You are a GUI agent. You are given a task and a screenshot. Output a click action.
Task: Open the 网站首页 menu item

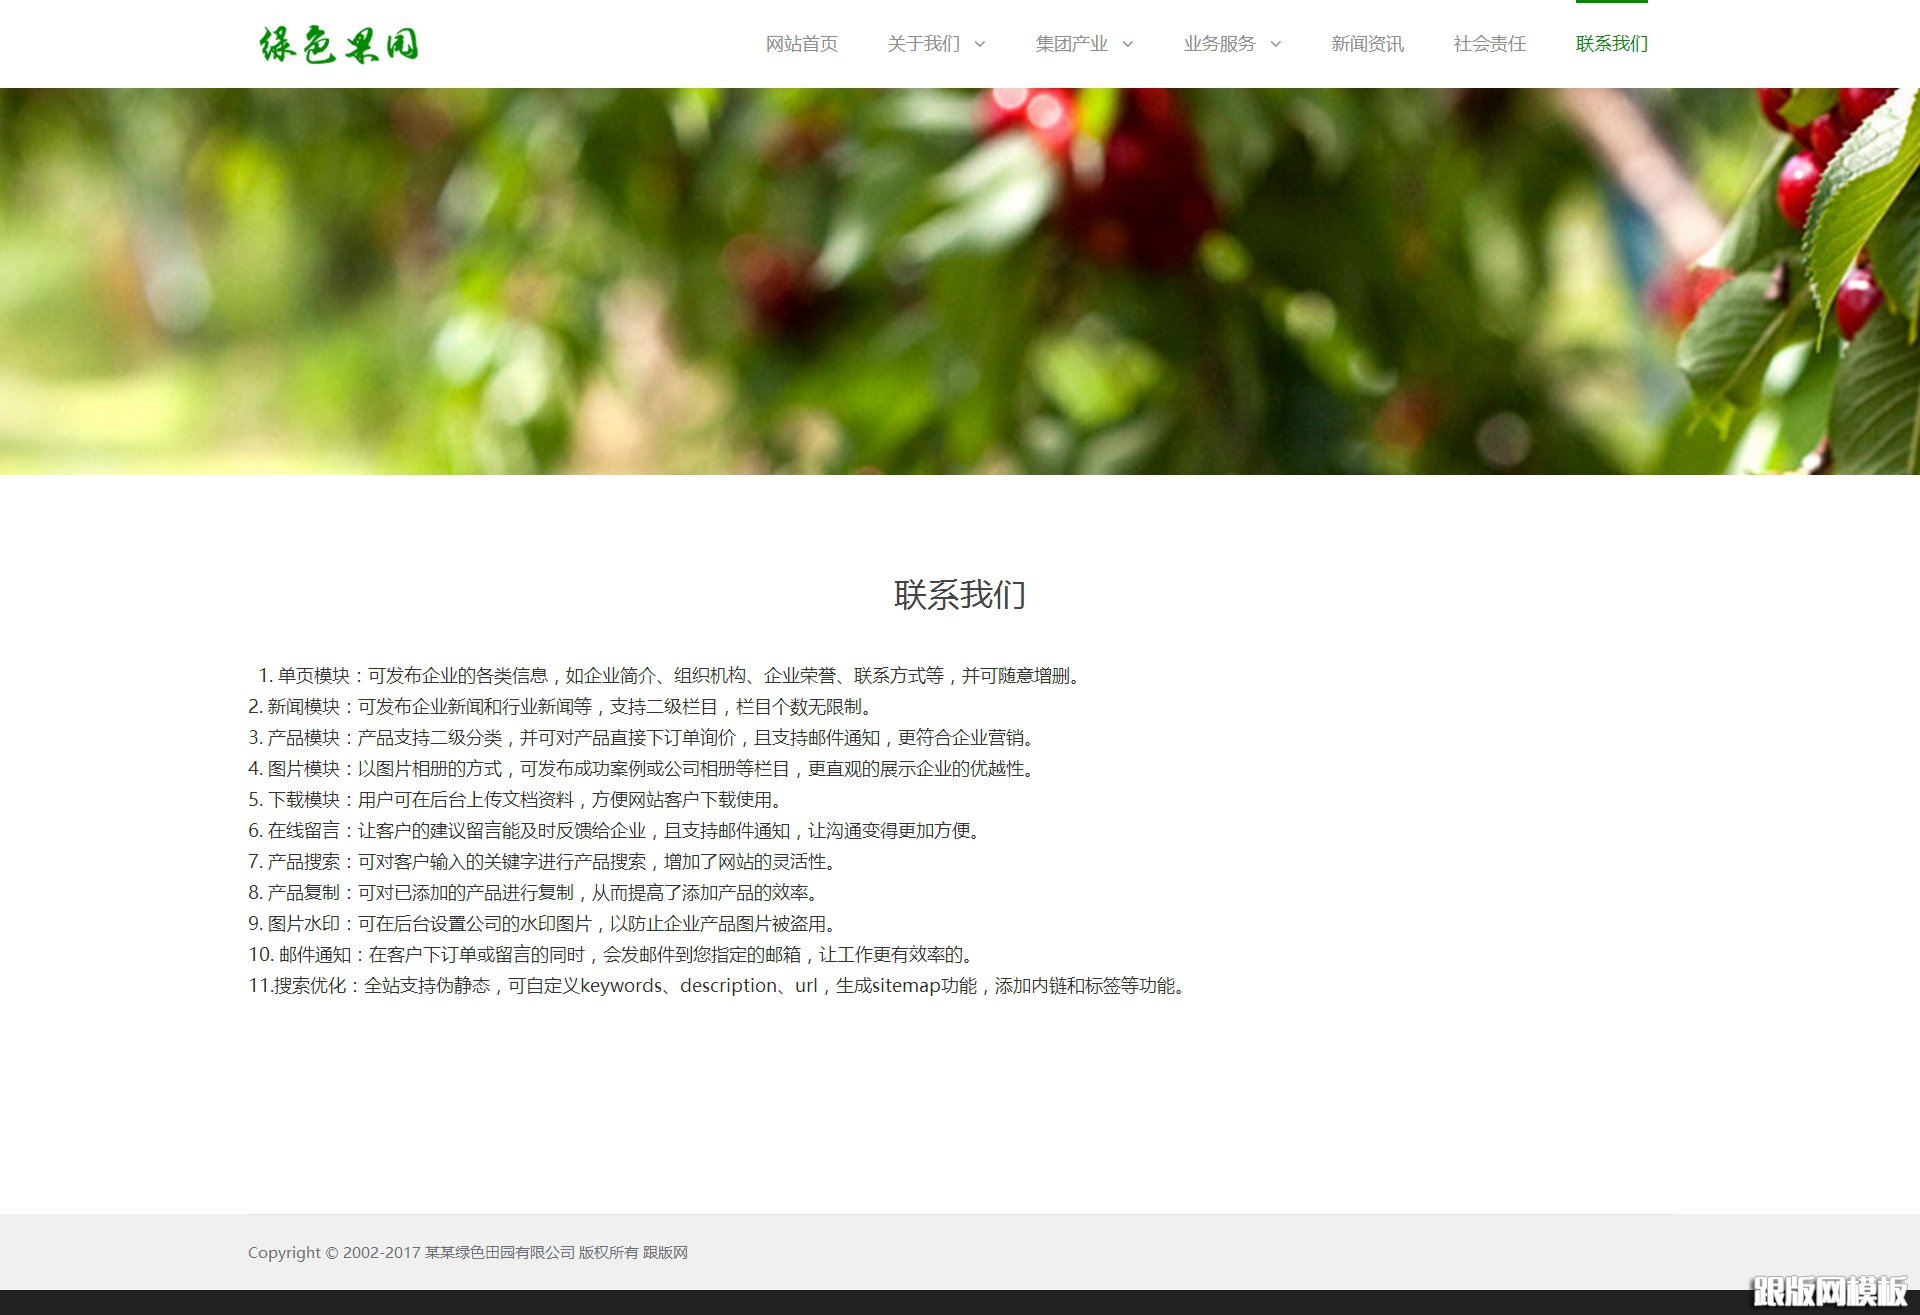[802, 44]
